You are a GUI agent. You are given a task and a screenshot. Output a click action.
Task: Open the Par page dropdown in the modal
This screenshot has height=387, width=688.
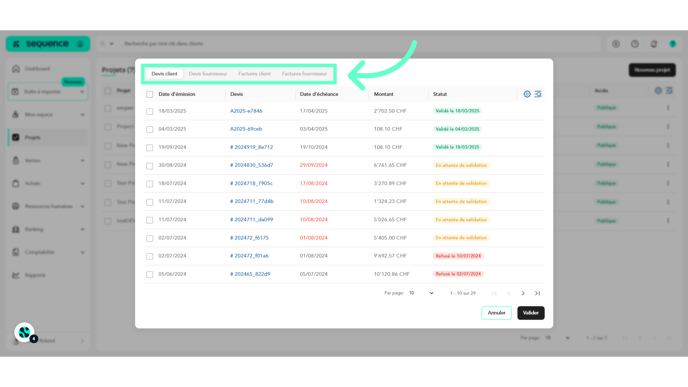421,293
